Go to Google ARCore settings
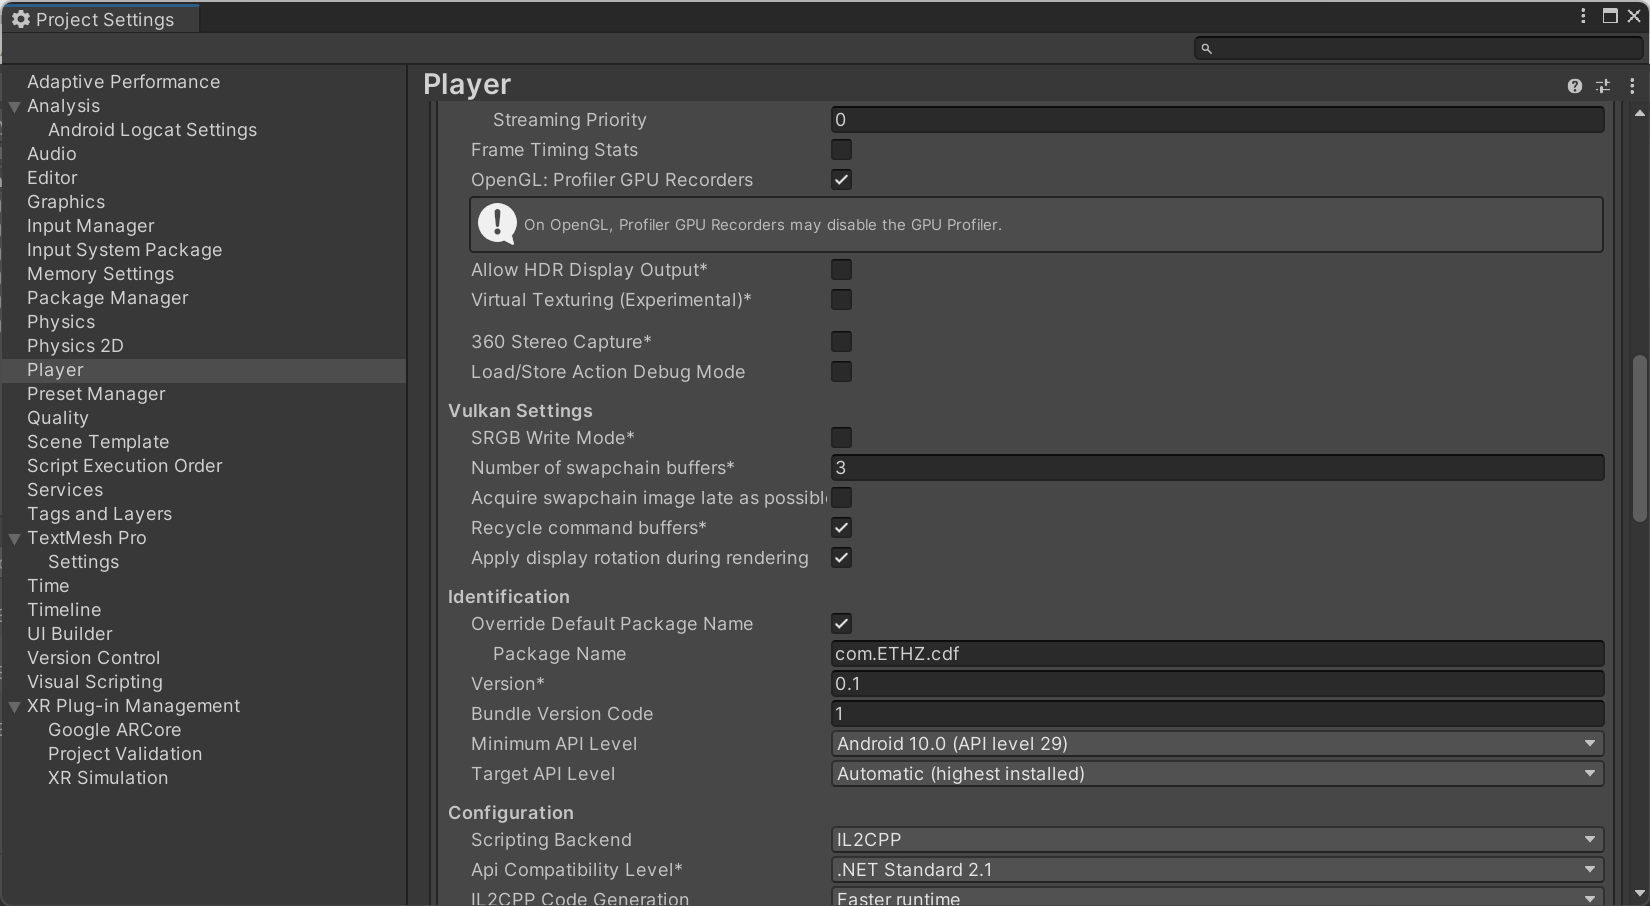The width and height of the screenshot is (1650, 906). [x=115, y=730]
